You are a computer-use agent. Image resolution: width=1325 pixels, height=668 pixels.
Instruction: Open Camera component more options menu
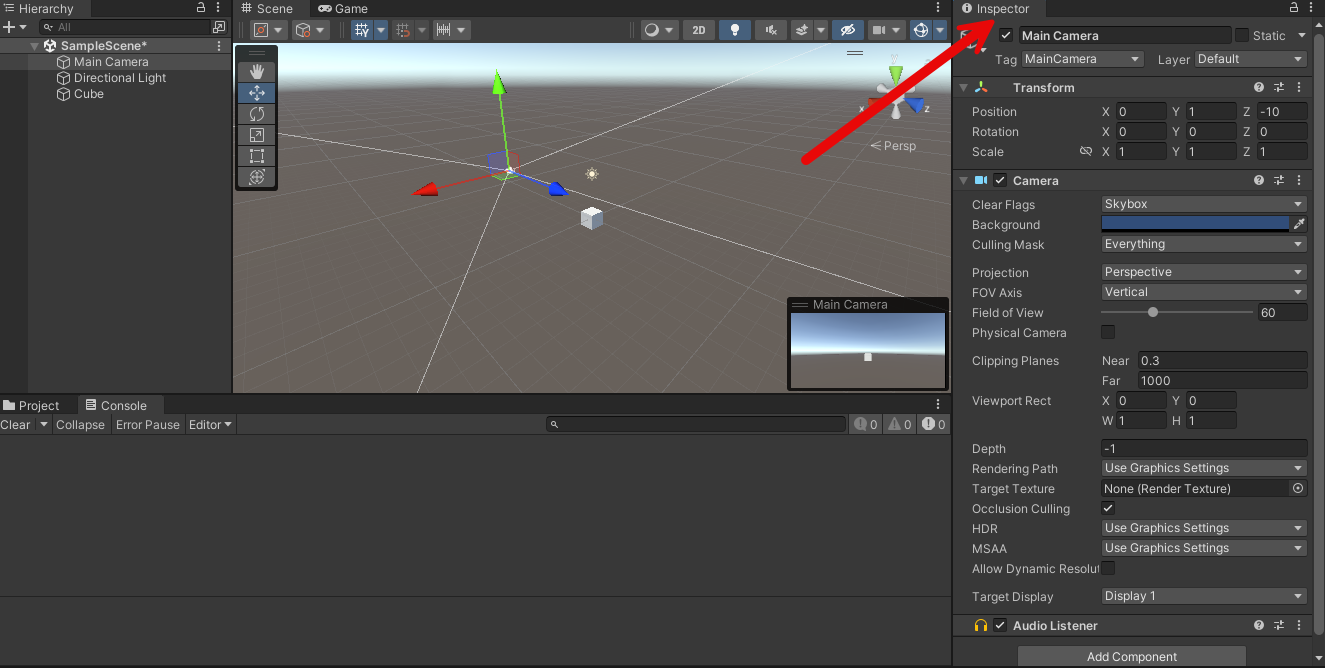point(1298,181)
